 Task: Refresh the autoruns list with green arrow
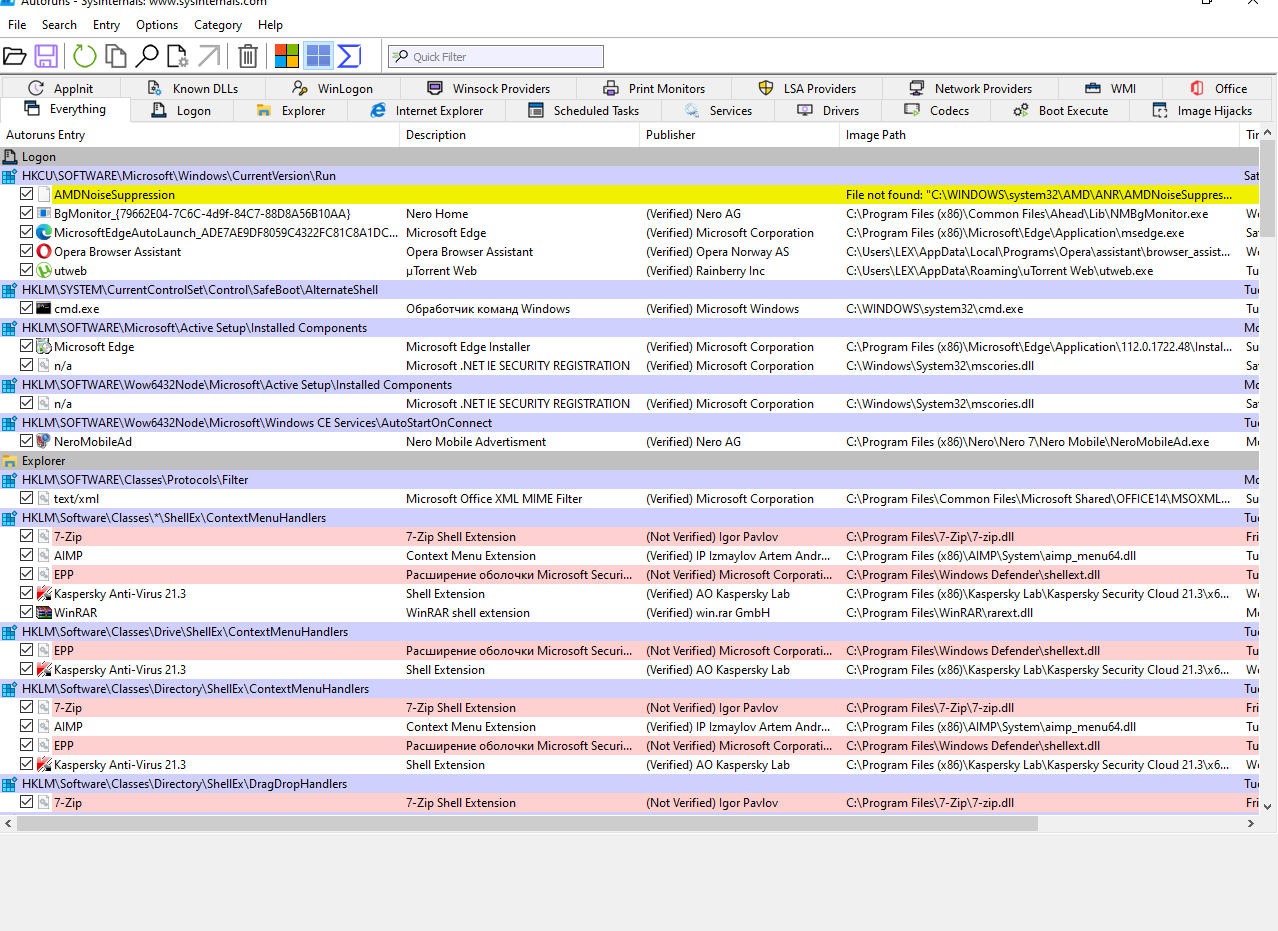pos(85,56)
